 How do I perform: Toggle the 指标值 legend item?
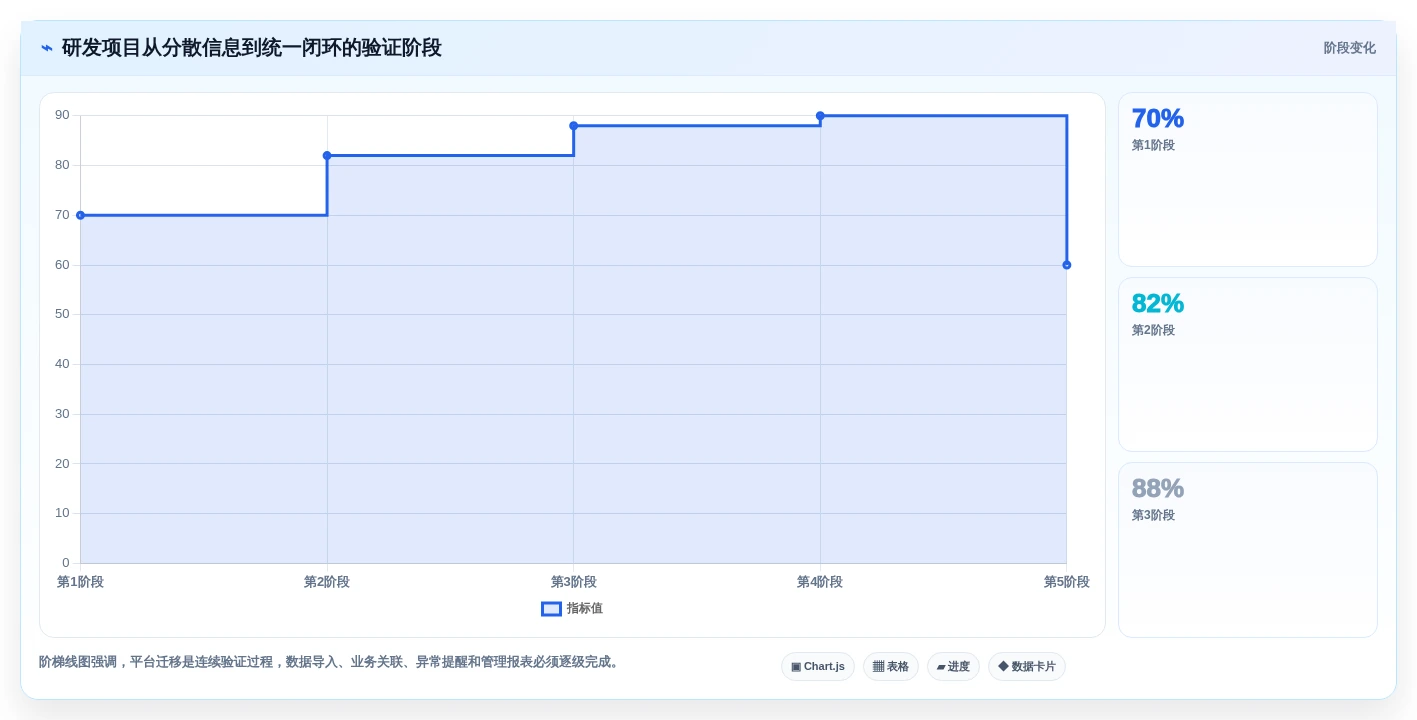(572, 608)
